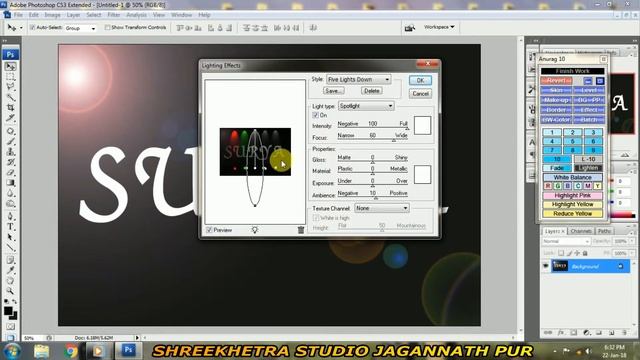Select the Rectangular Marquee tool
640x360 pixels.
(11, 77)
